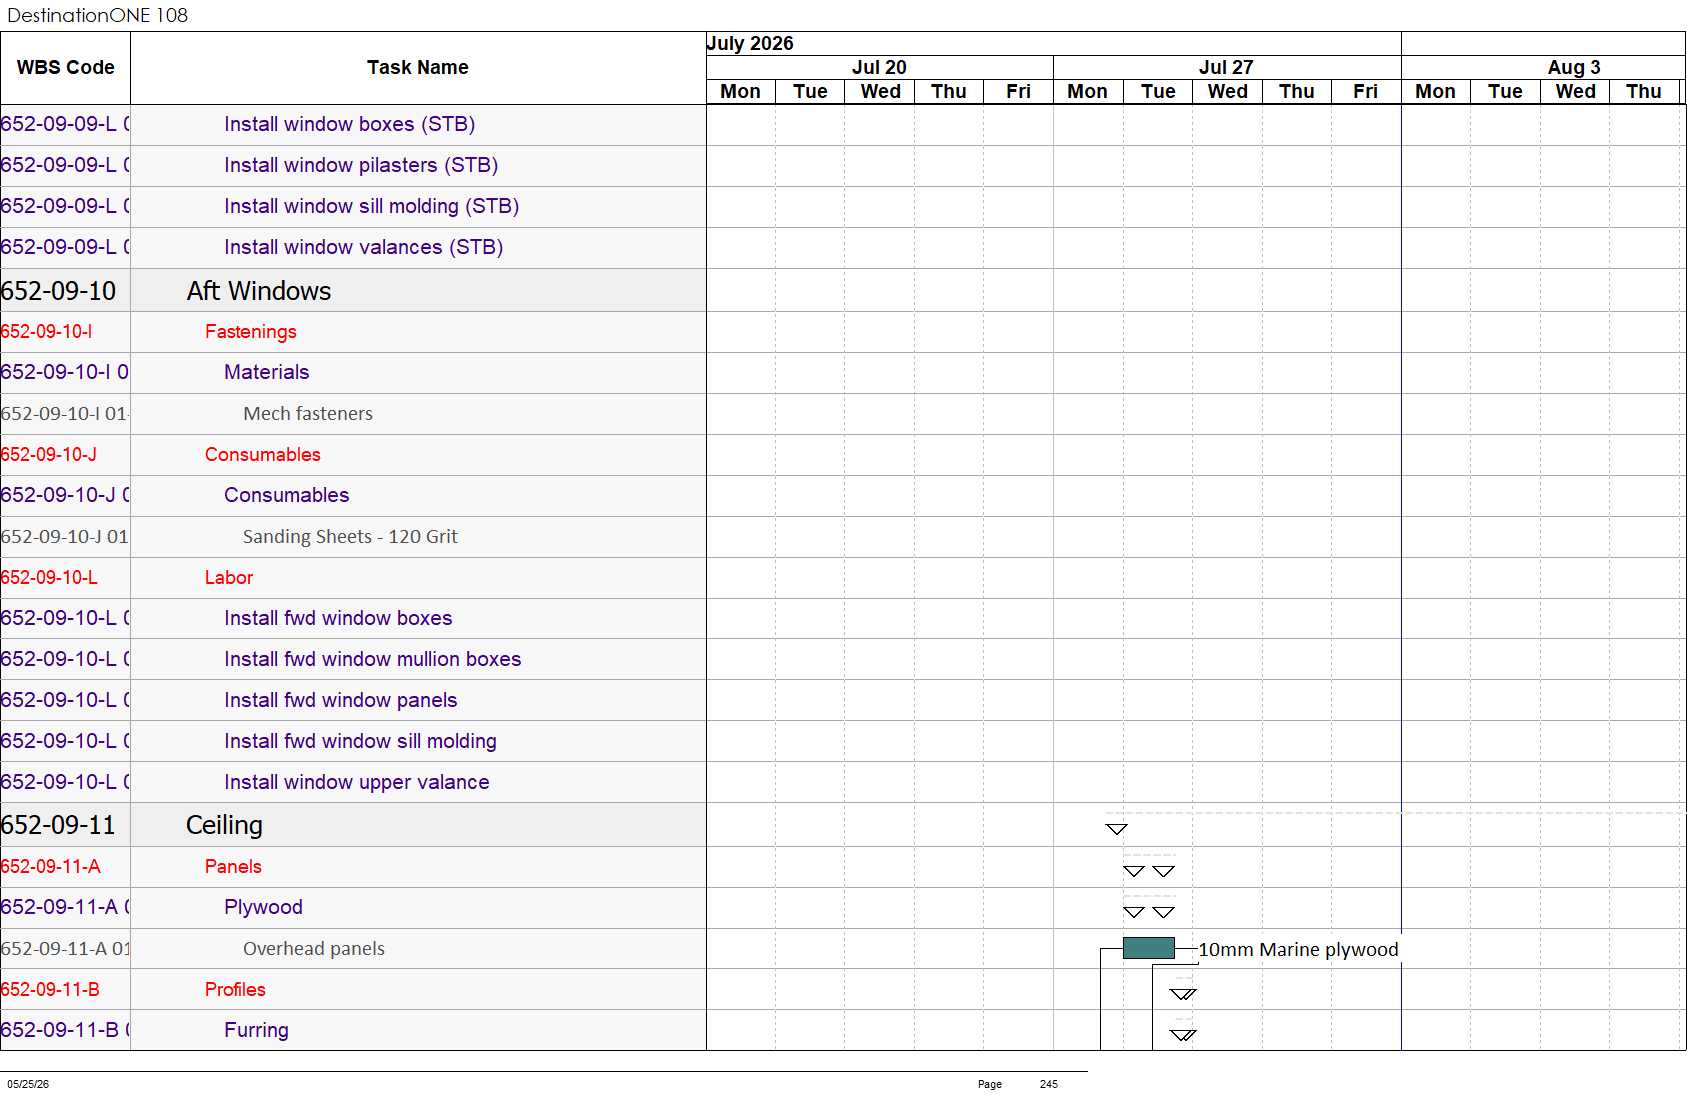Select the Aft Windows summary row
This screenshot has height=1097, width=1687.
(x=353, y=290)
